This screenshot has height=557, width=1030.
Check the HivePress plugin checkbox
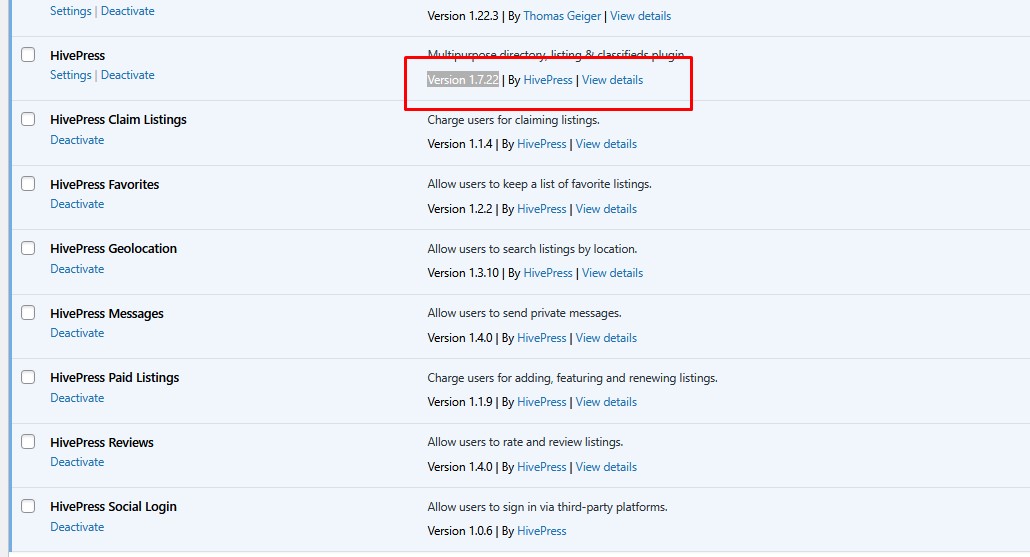coord(28,55)
